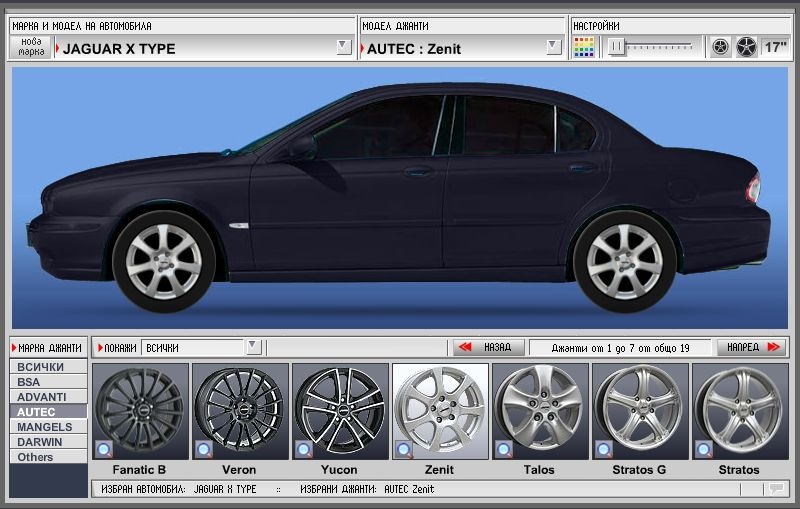This screenshot has width=800, height=509.
Task: Enlarge the Talos wheel using its magnifier icon
Action: point(503,449)
